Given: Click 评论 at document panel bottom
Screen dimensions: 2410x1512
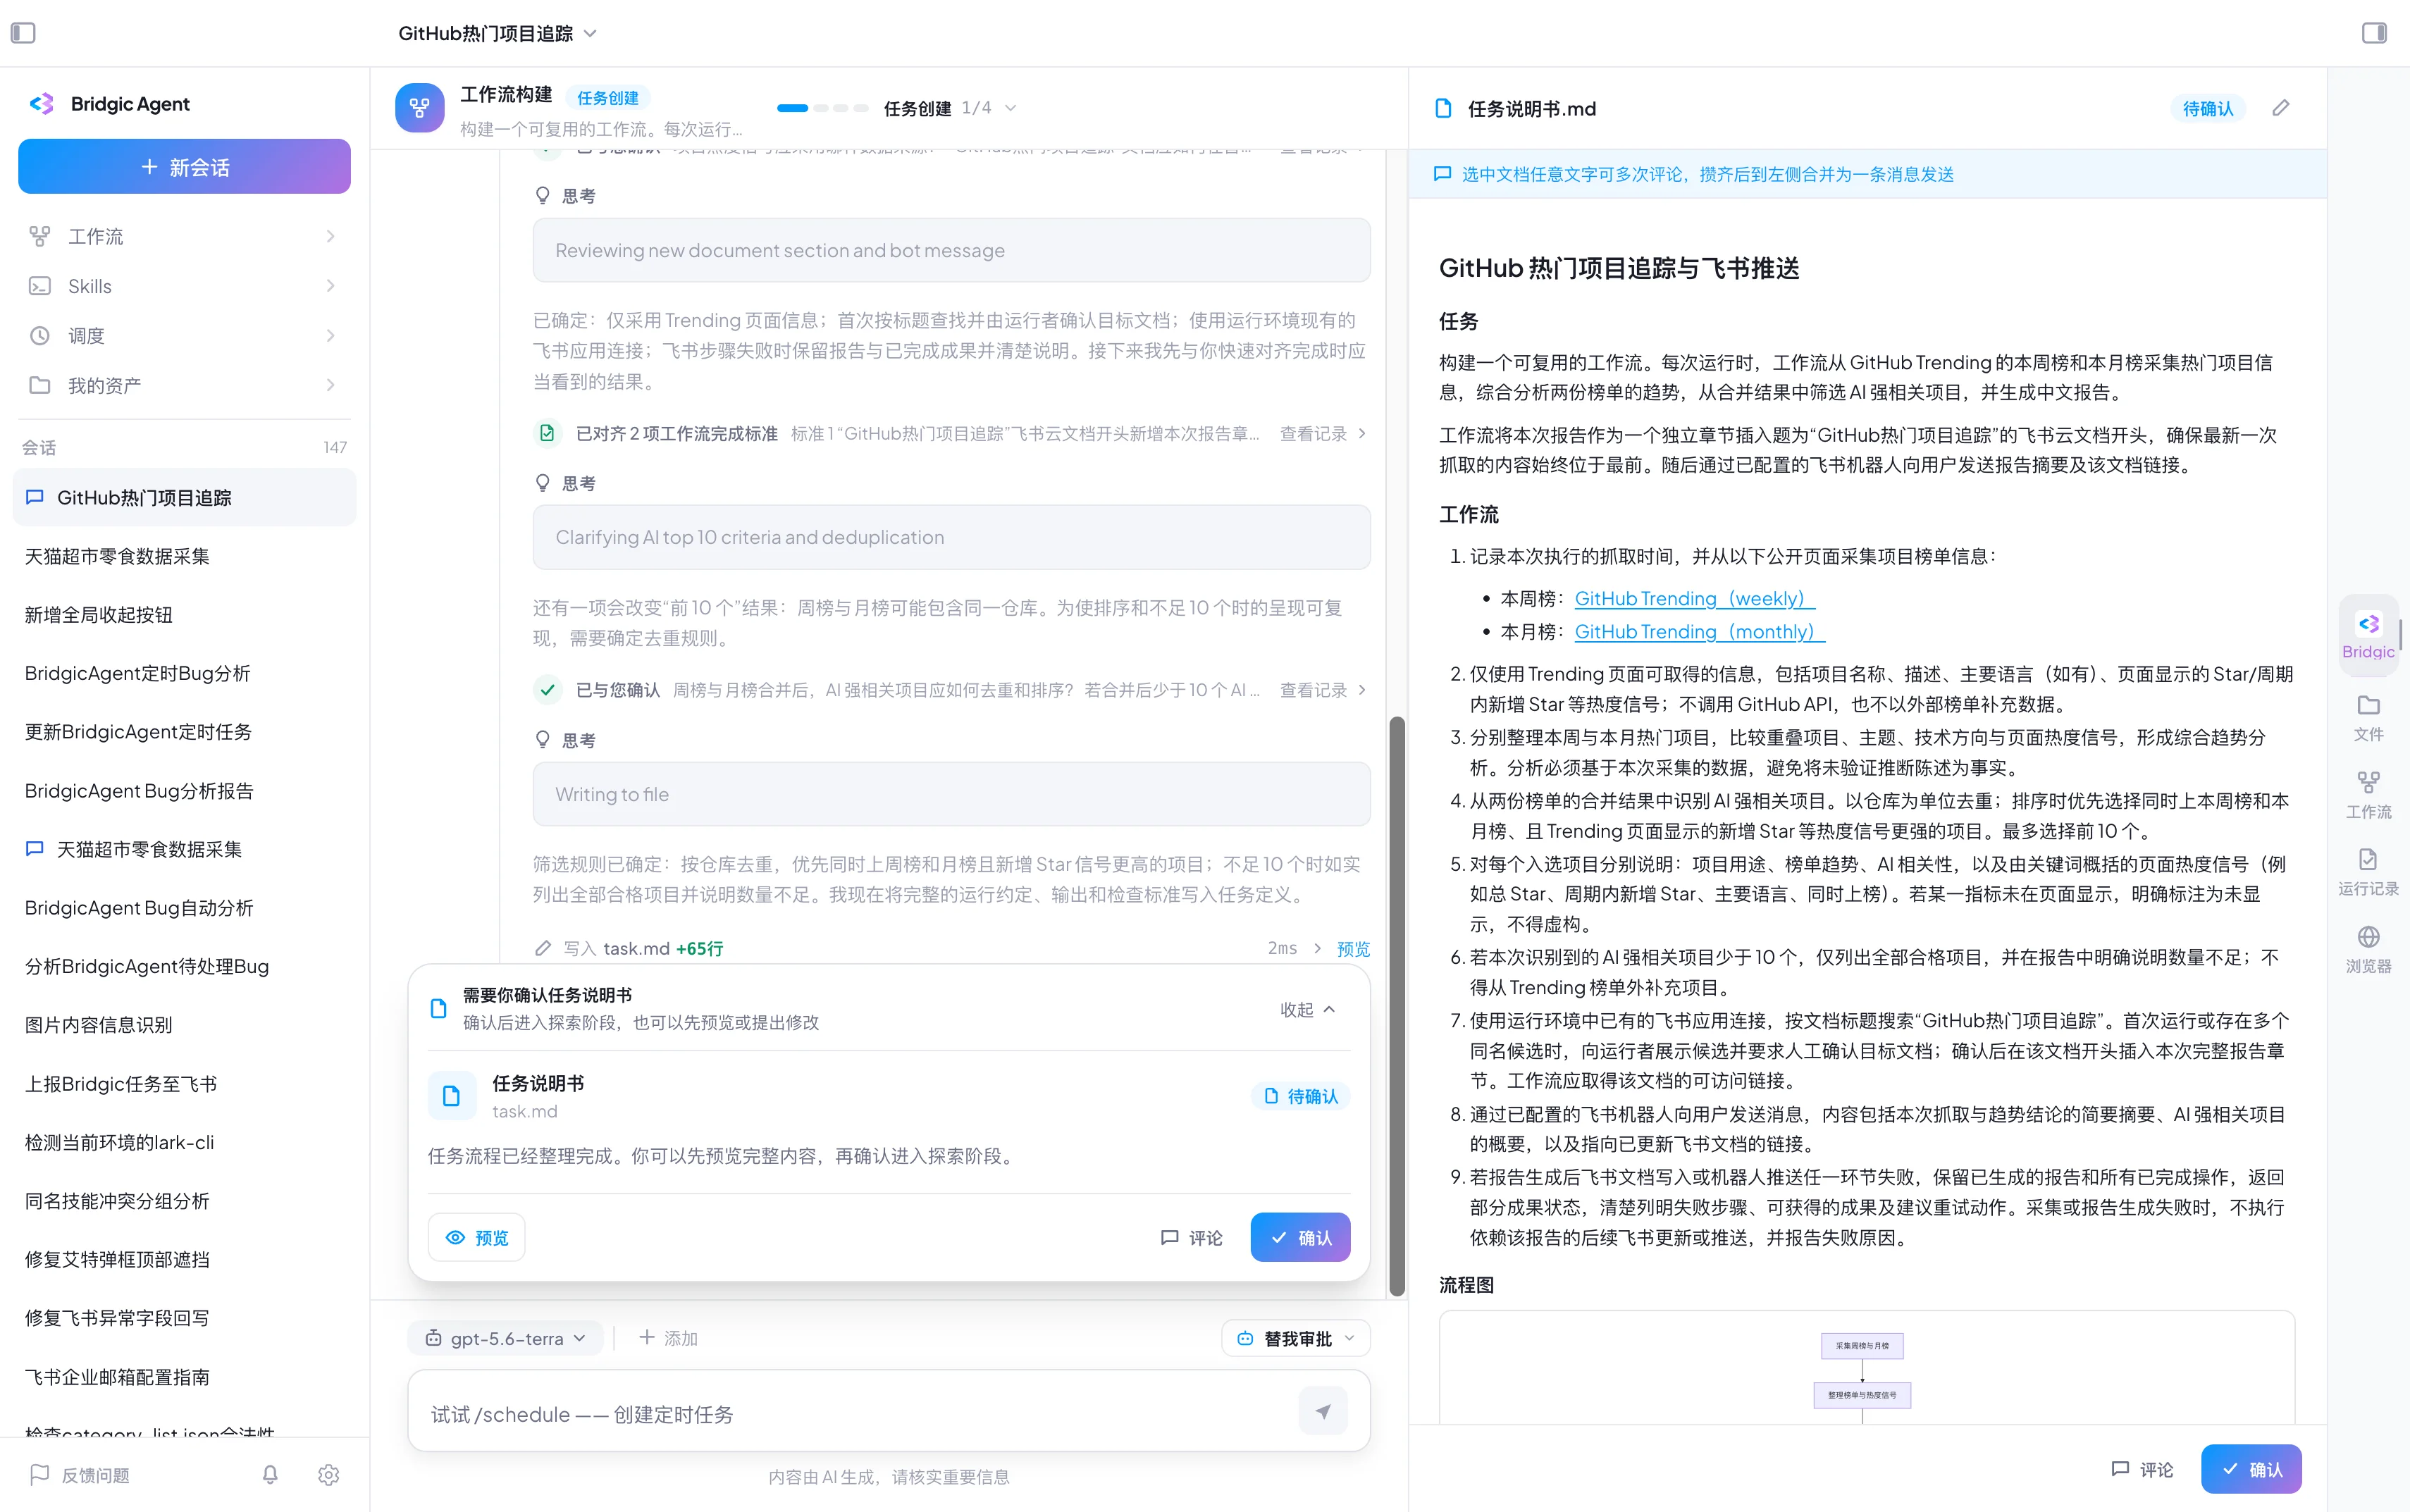Looking at the screenshot, I should (x=2142, y=1469).
